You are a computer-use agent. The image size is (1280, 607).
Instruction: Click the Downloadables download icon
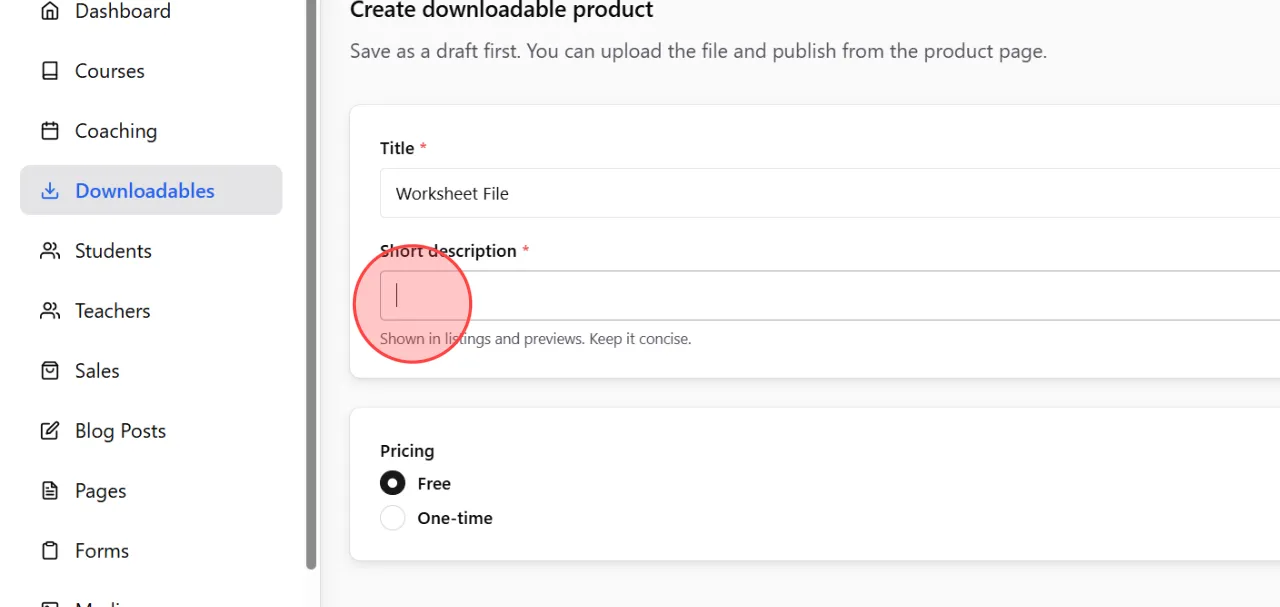coord(49,191)
